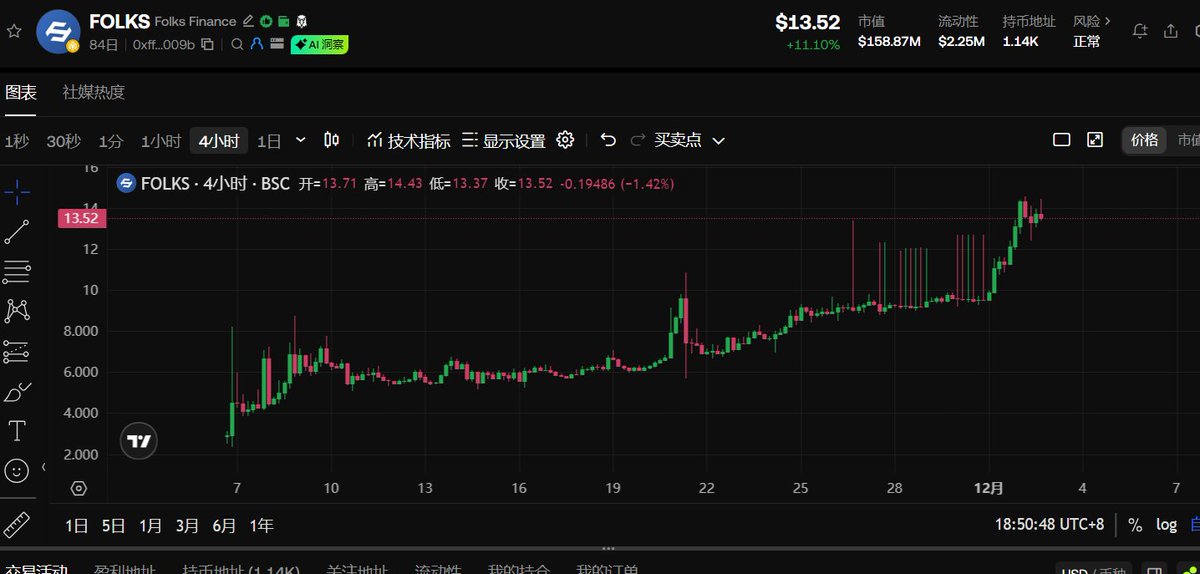The width and height of the screenshot is (1200, 574).
Task: Expand more timeframes dropdown arrow
Action: [x=302, y=141]
